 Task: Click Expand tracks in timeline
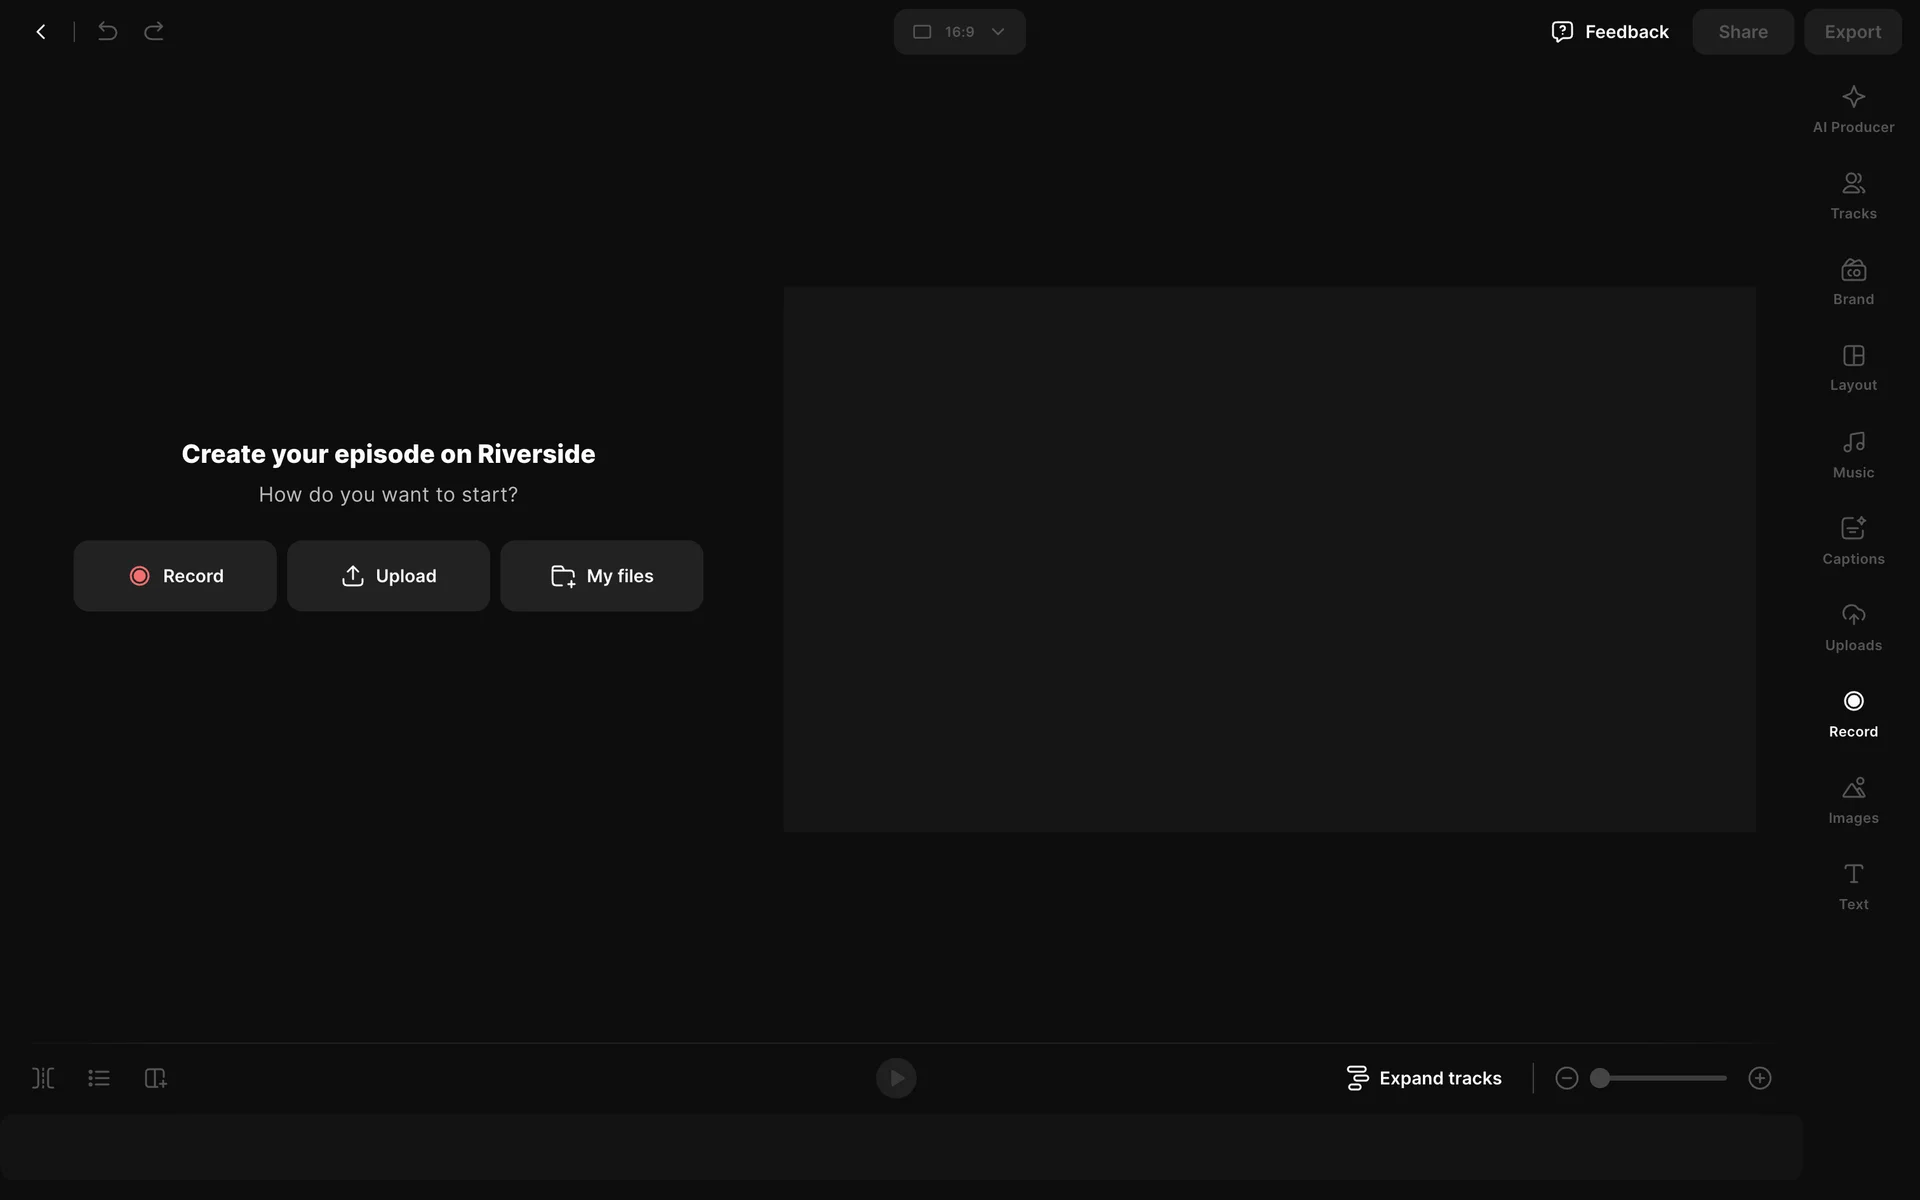(x=1424, y=1078)
